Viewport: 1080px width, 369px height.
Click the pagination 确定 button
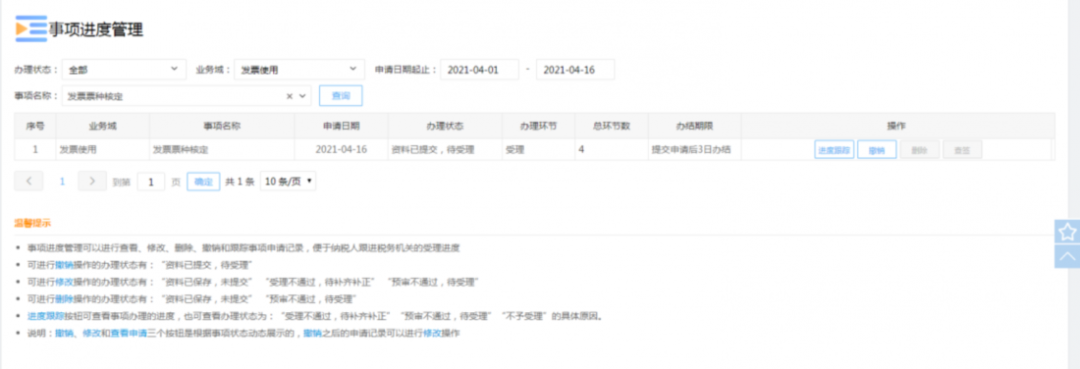[203, 182]
